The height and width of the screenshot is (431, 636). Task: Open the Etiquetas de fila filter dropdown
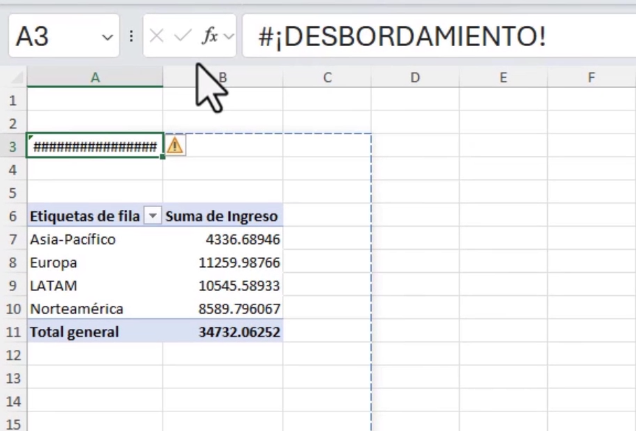[153, 215]
